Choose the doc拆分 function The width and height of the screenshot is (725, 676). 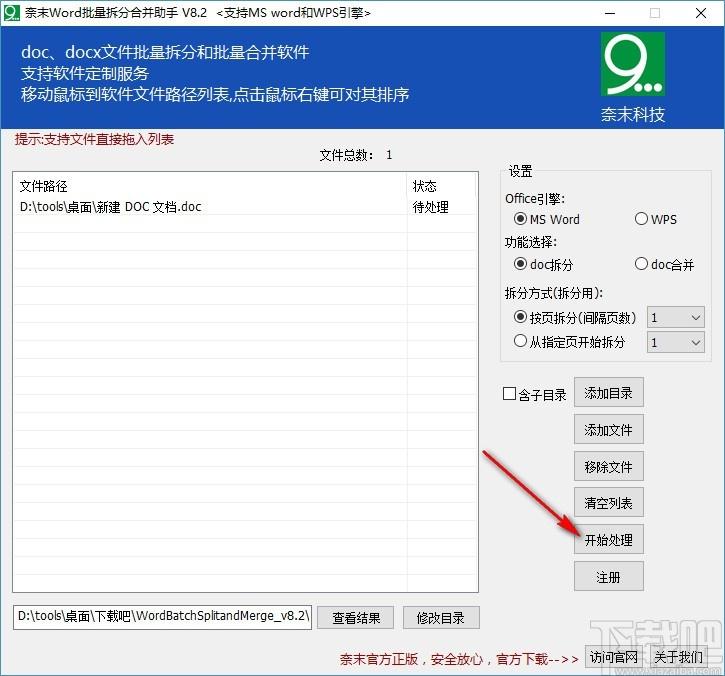[543, 264]
